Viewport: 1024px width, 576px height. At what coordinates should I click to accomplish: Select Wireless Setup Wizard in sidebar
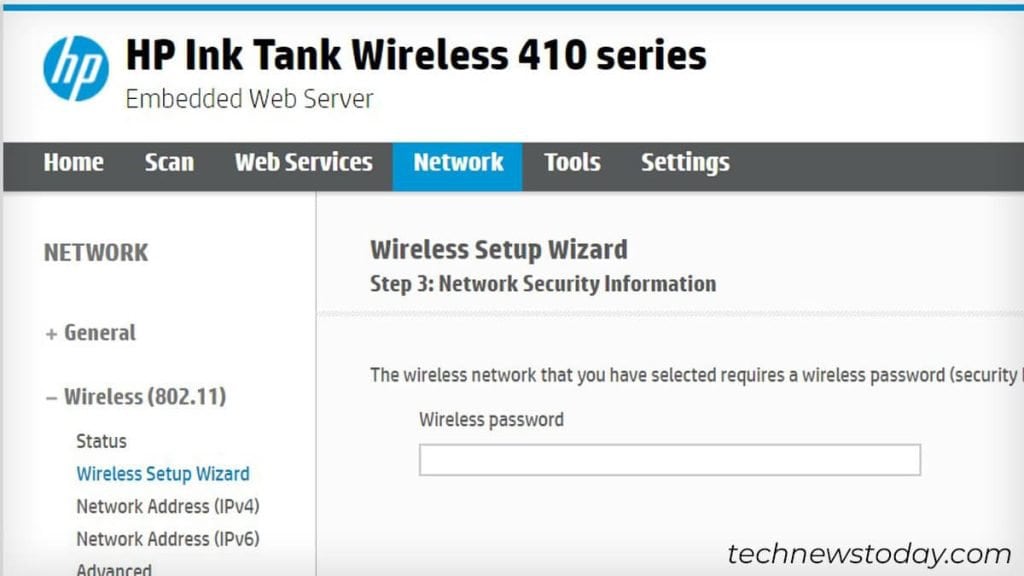[162, 474]
